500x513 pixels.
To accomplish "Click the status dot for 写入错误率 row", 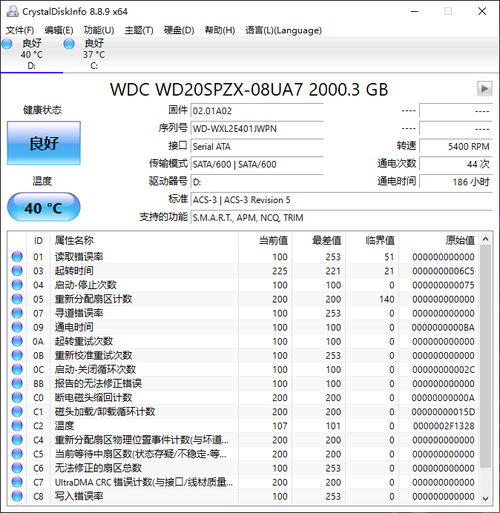I will point(17,496).
